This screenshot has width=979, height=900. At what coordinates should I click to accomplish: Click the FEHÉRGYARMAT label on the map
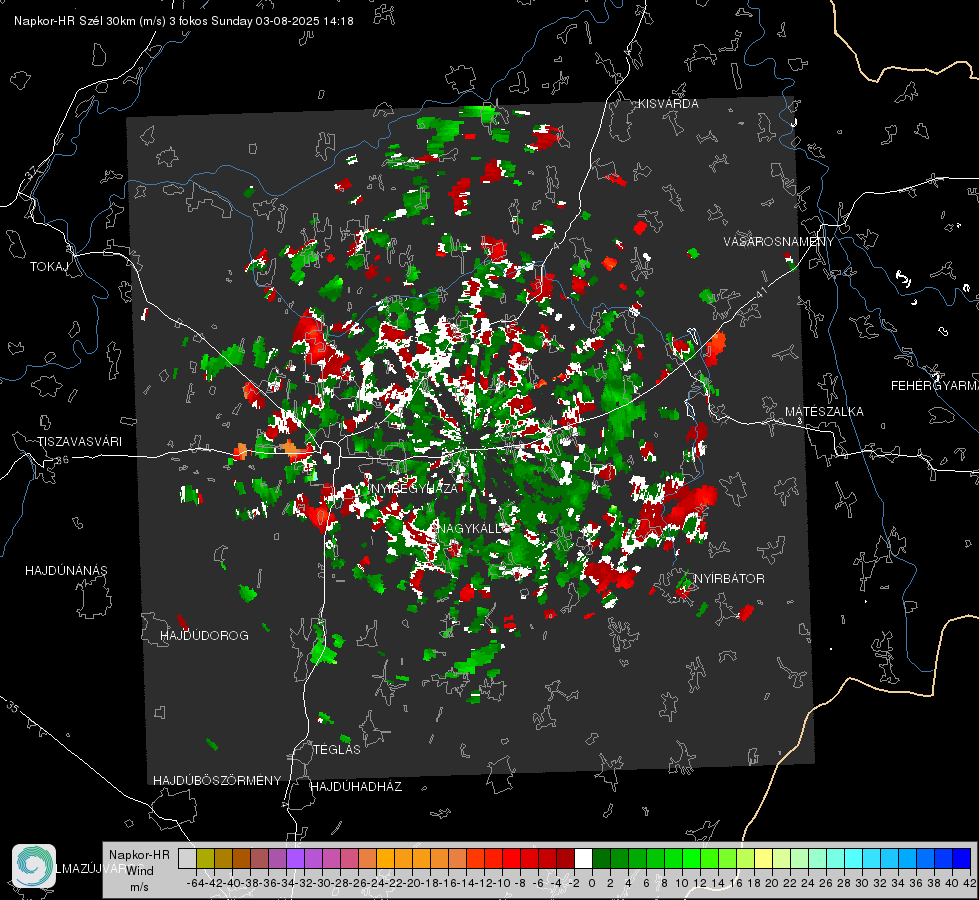coord(935,386)
